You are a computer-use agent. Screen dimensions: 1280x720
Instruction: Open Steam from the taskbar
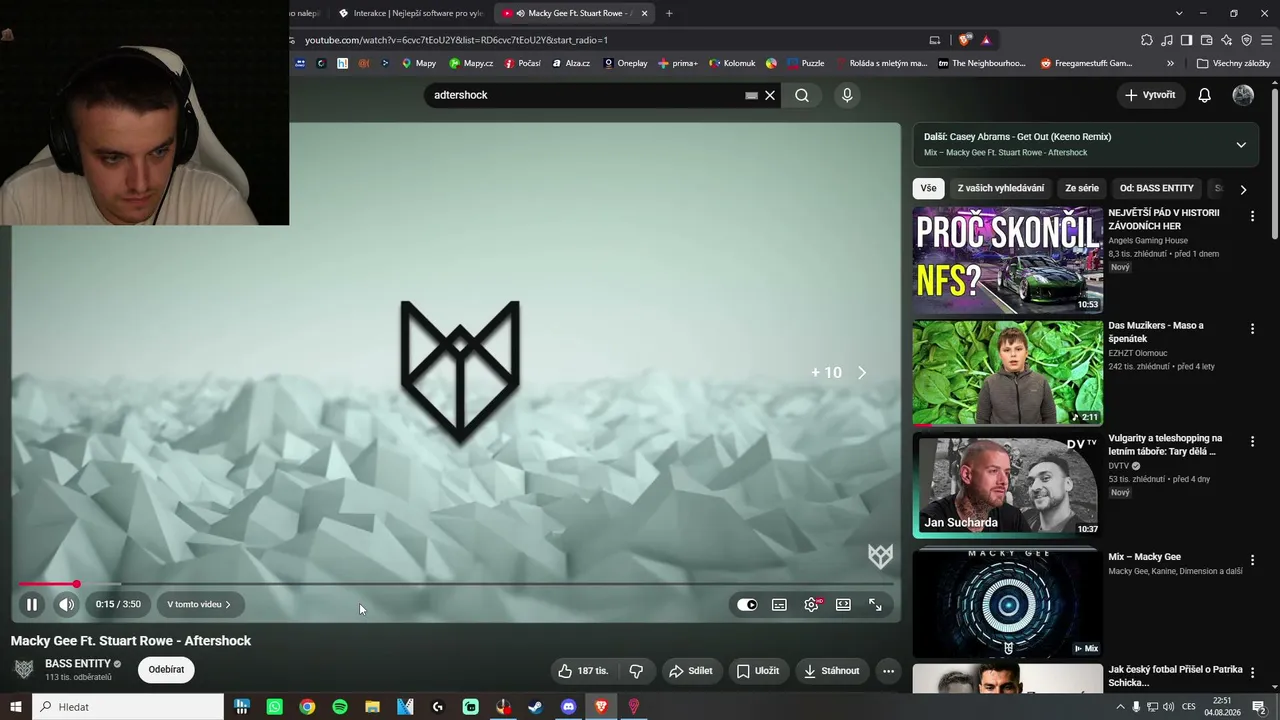[536, 707]
